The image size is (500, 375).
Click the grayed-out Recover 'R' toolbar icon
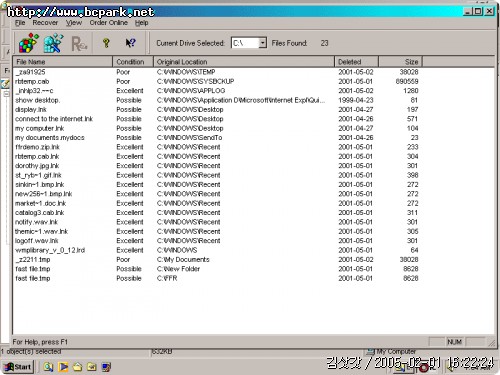pyautogui.click(x=79, y=43)
